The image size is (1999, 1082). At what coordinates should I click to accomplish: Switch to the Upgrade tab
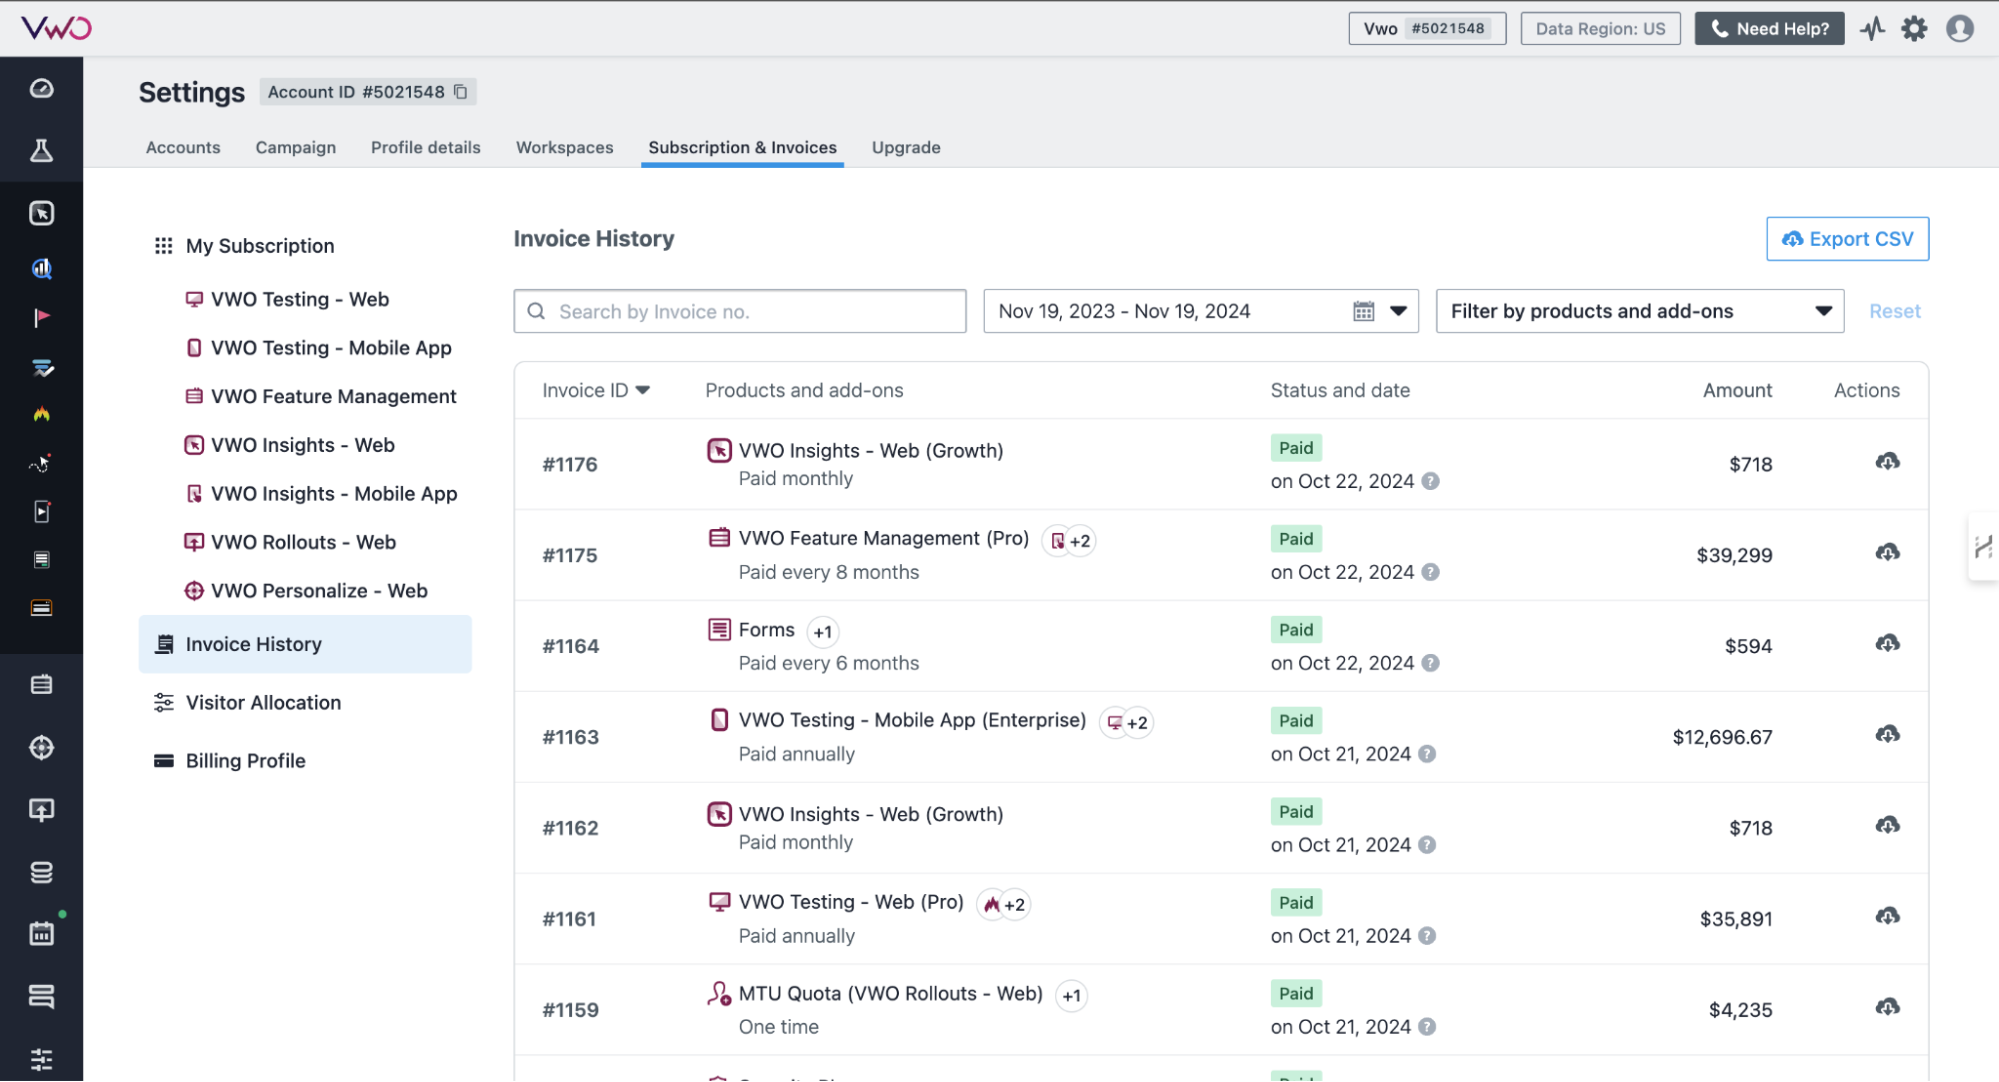click(x=905, y=147)
